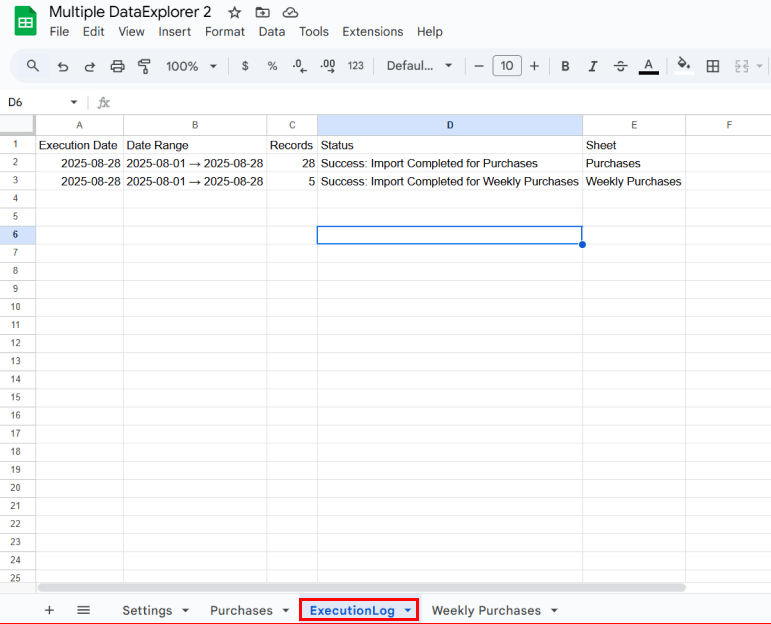Screen dimensions: 771x624
Task: Increase decimal places
Action: (328, 66)
